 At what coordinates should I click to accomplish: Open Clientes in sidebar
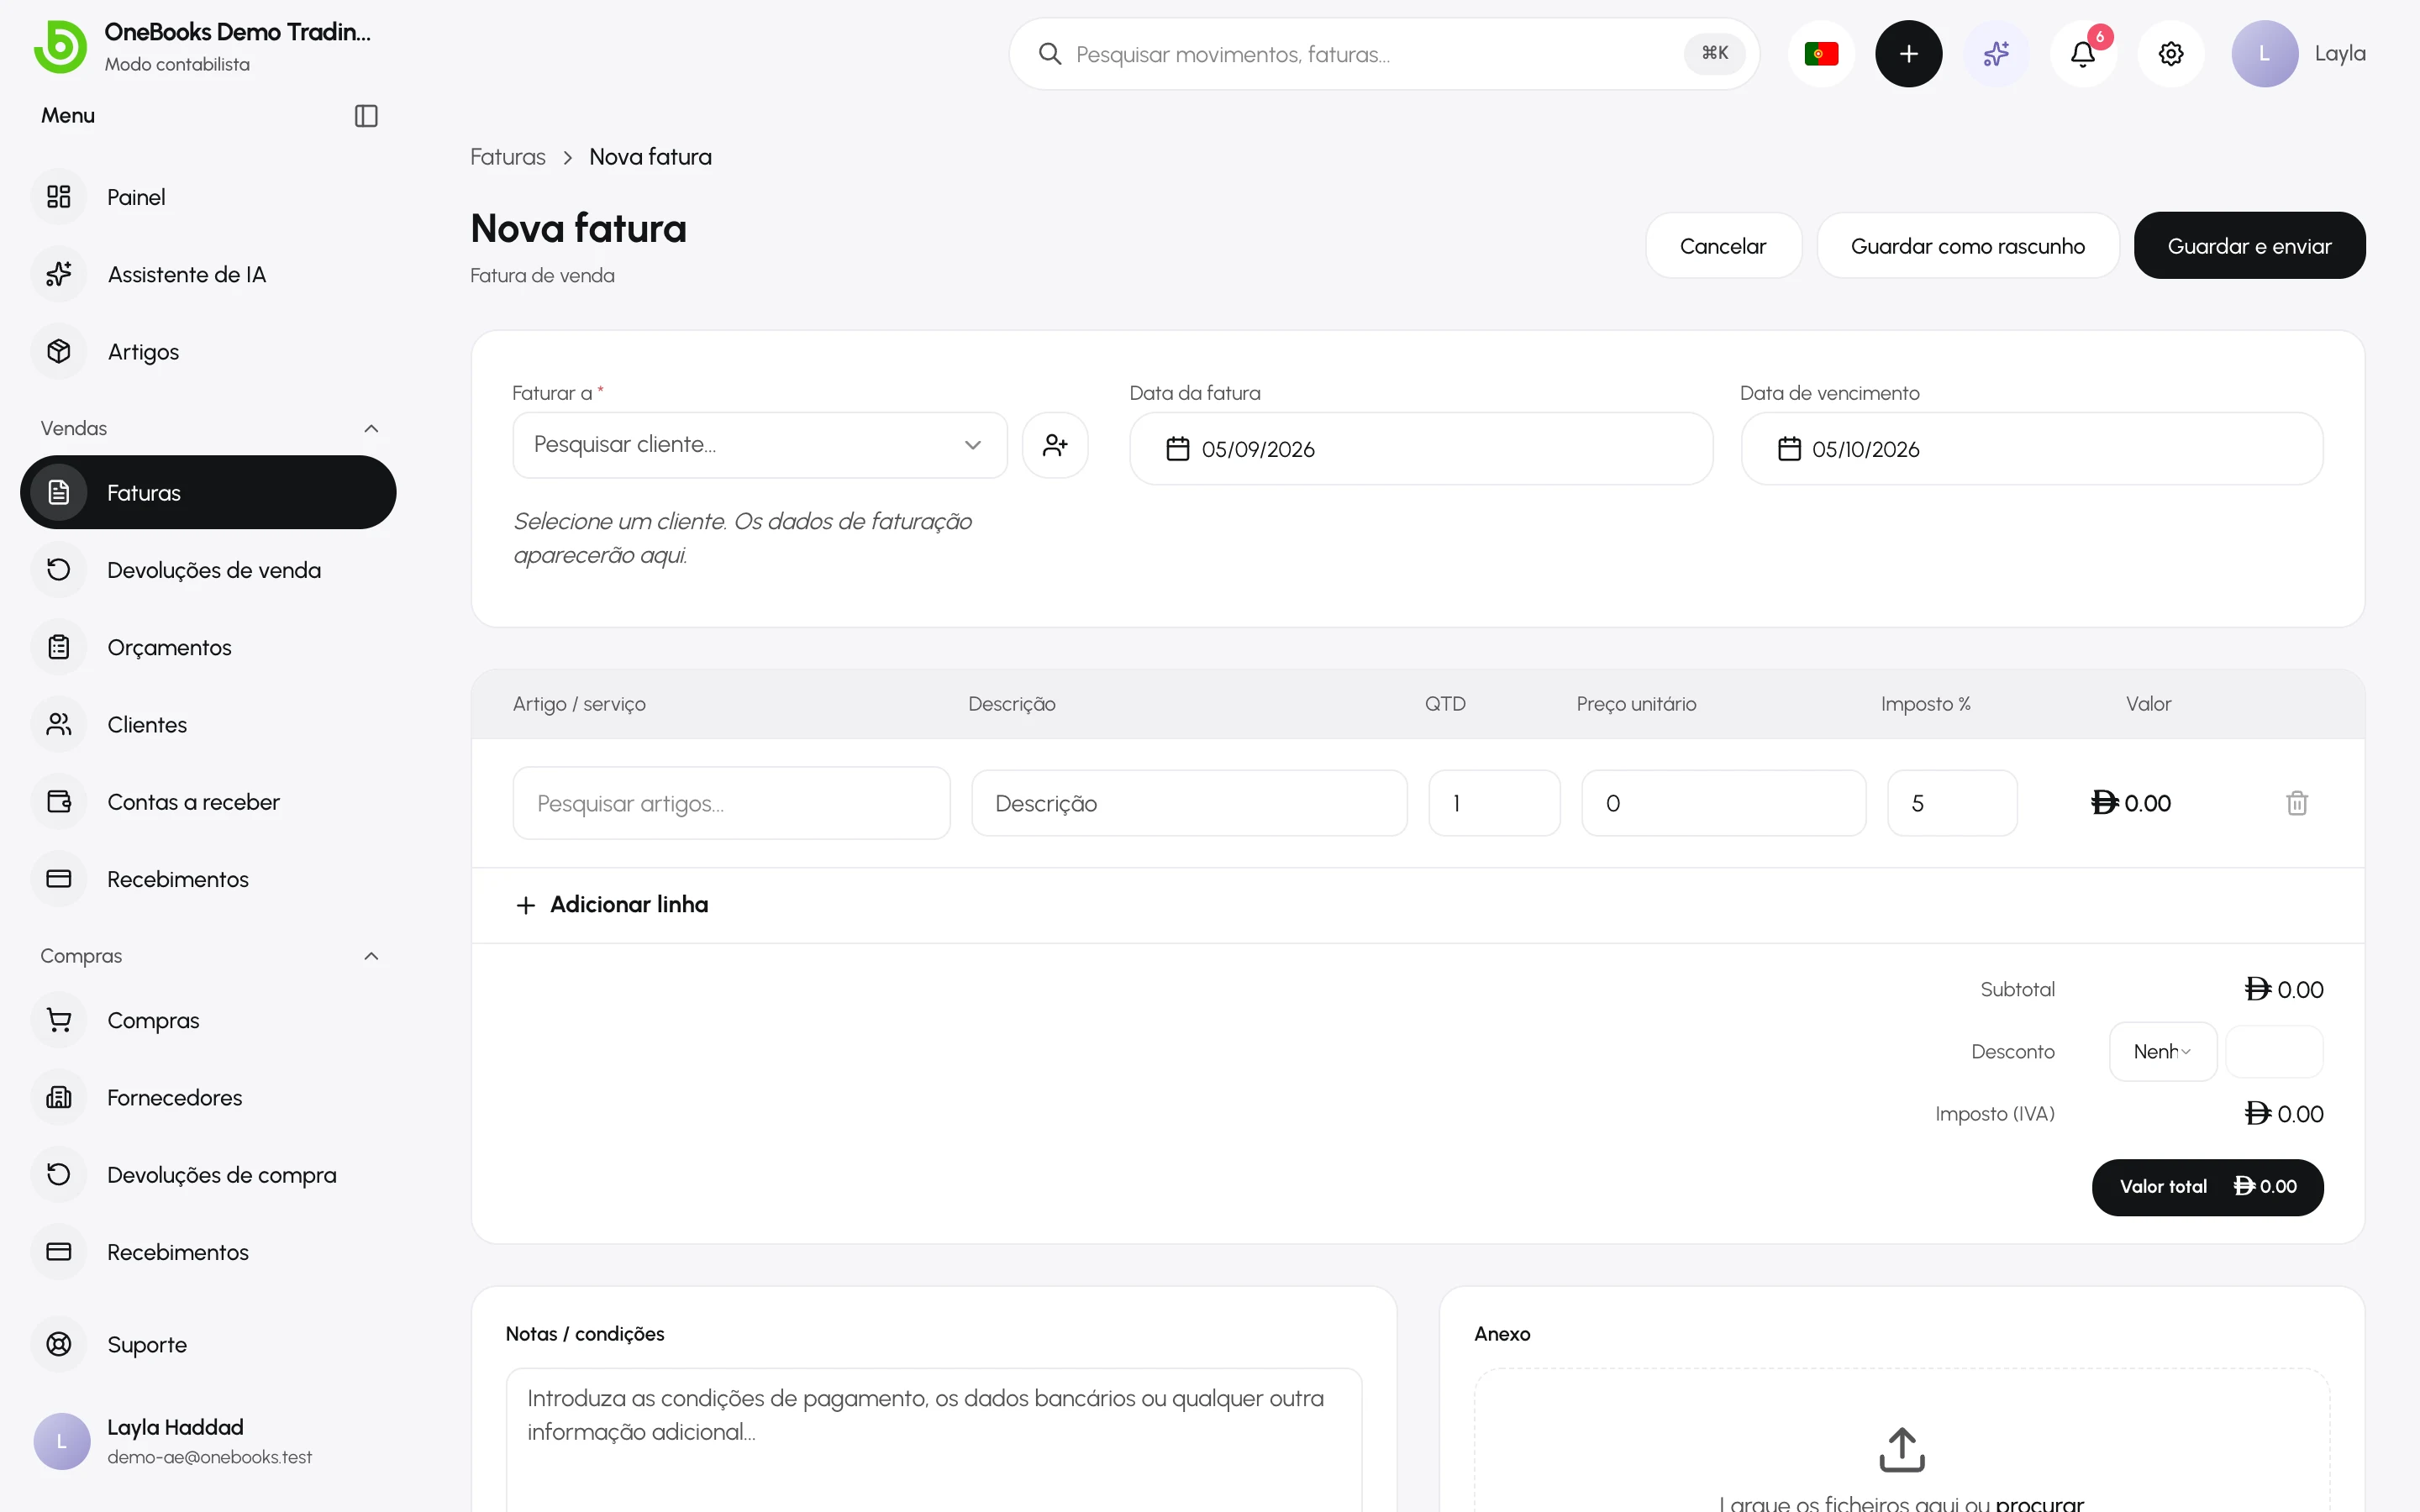(208, 725)
